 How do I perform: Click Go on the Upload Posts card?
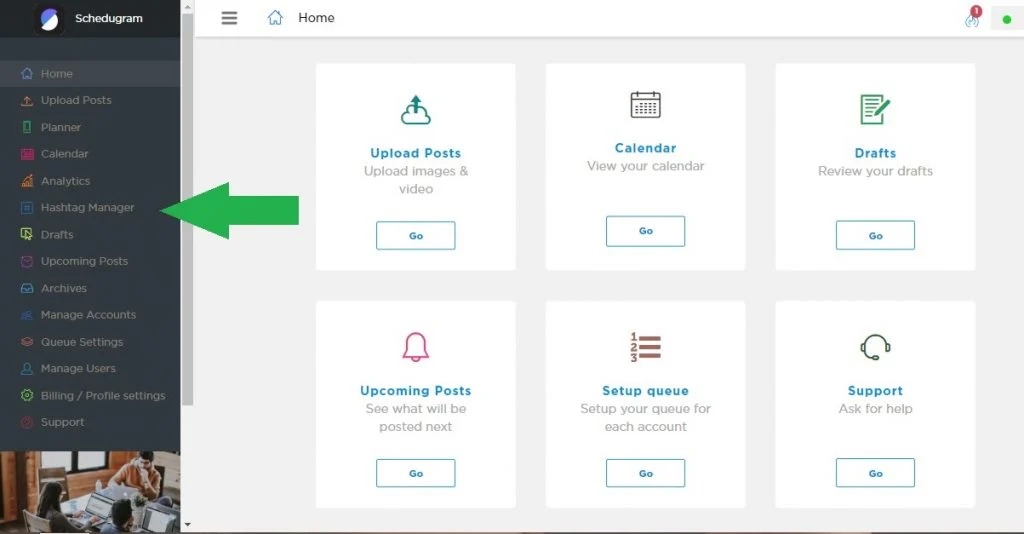click(415, 236)
